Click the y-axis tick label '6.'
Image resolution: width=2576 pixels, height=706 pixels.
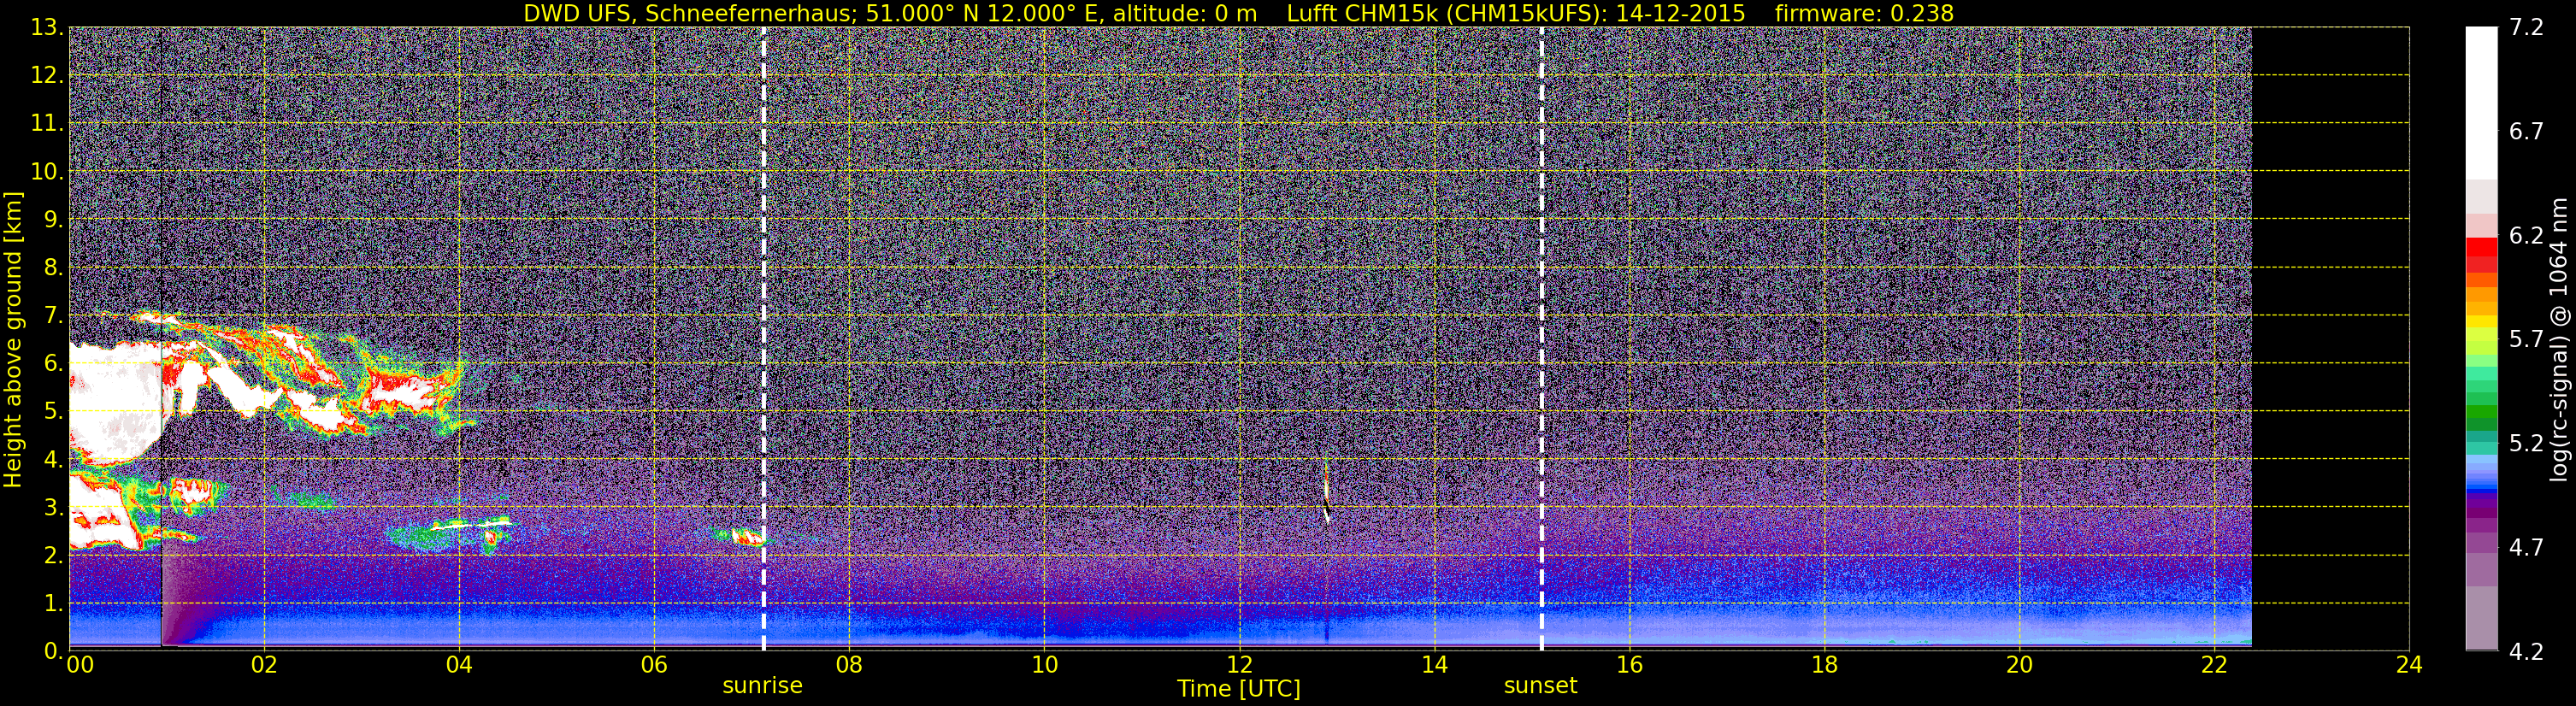pos(53,363)
